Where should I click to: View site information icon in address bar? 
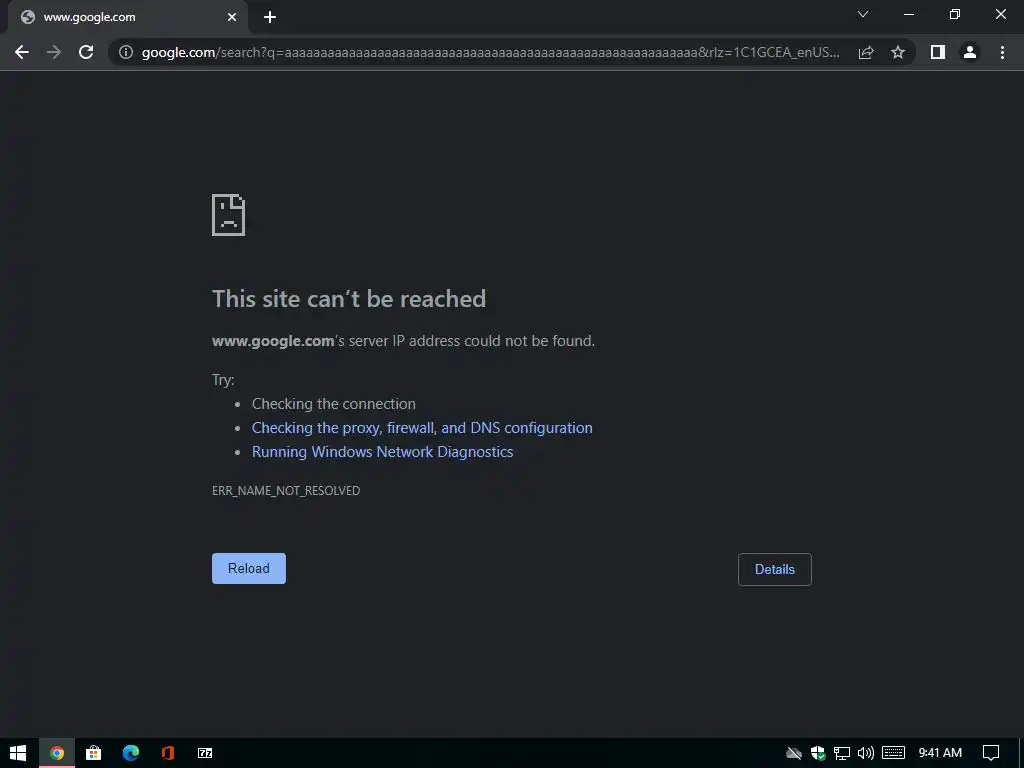point(125,52)
